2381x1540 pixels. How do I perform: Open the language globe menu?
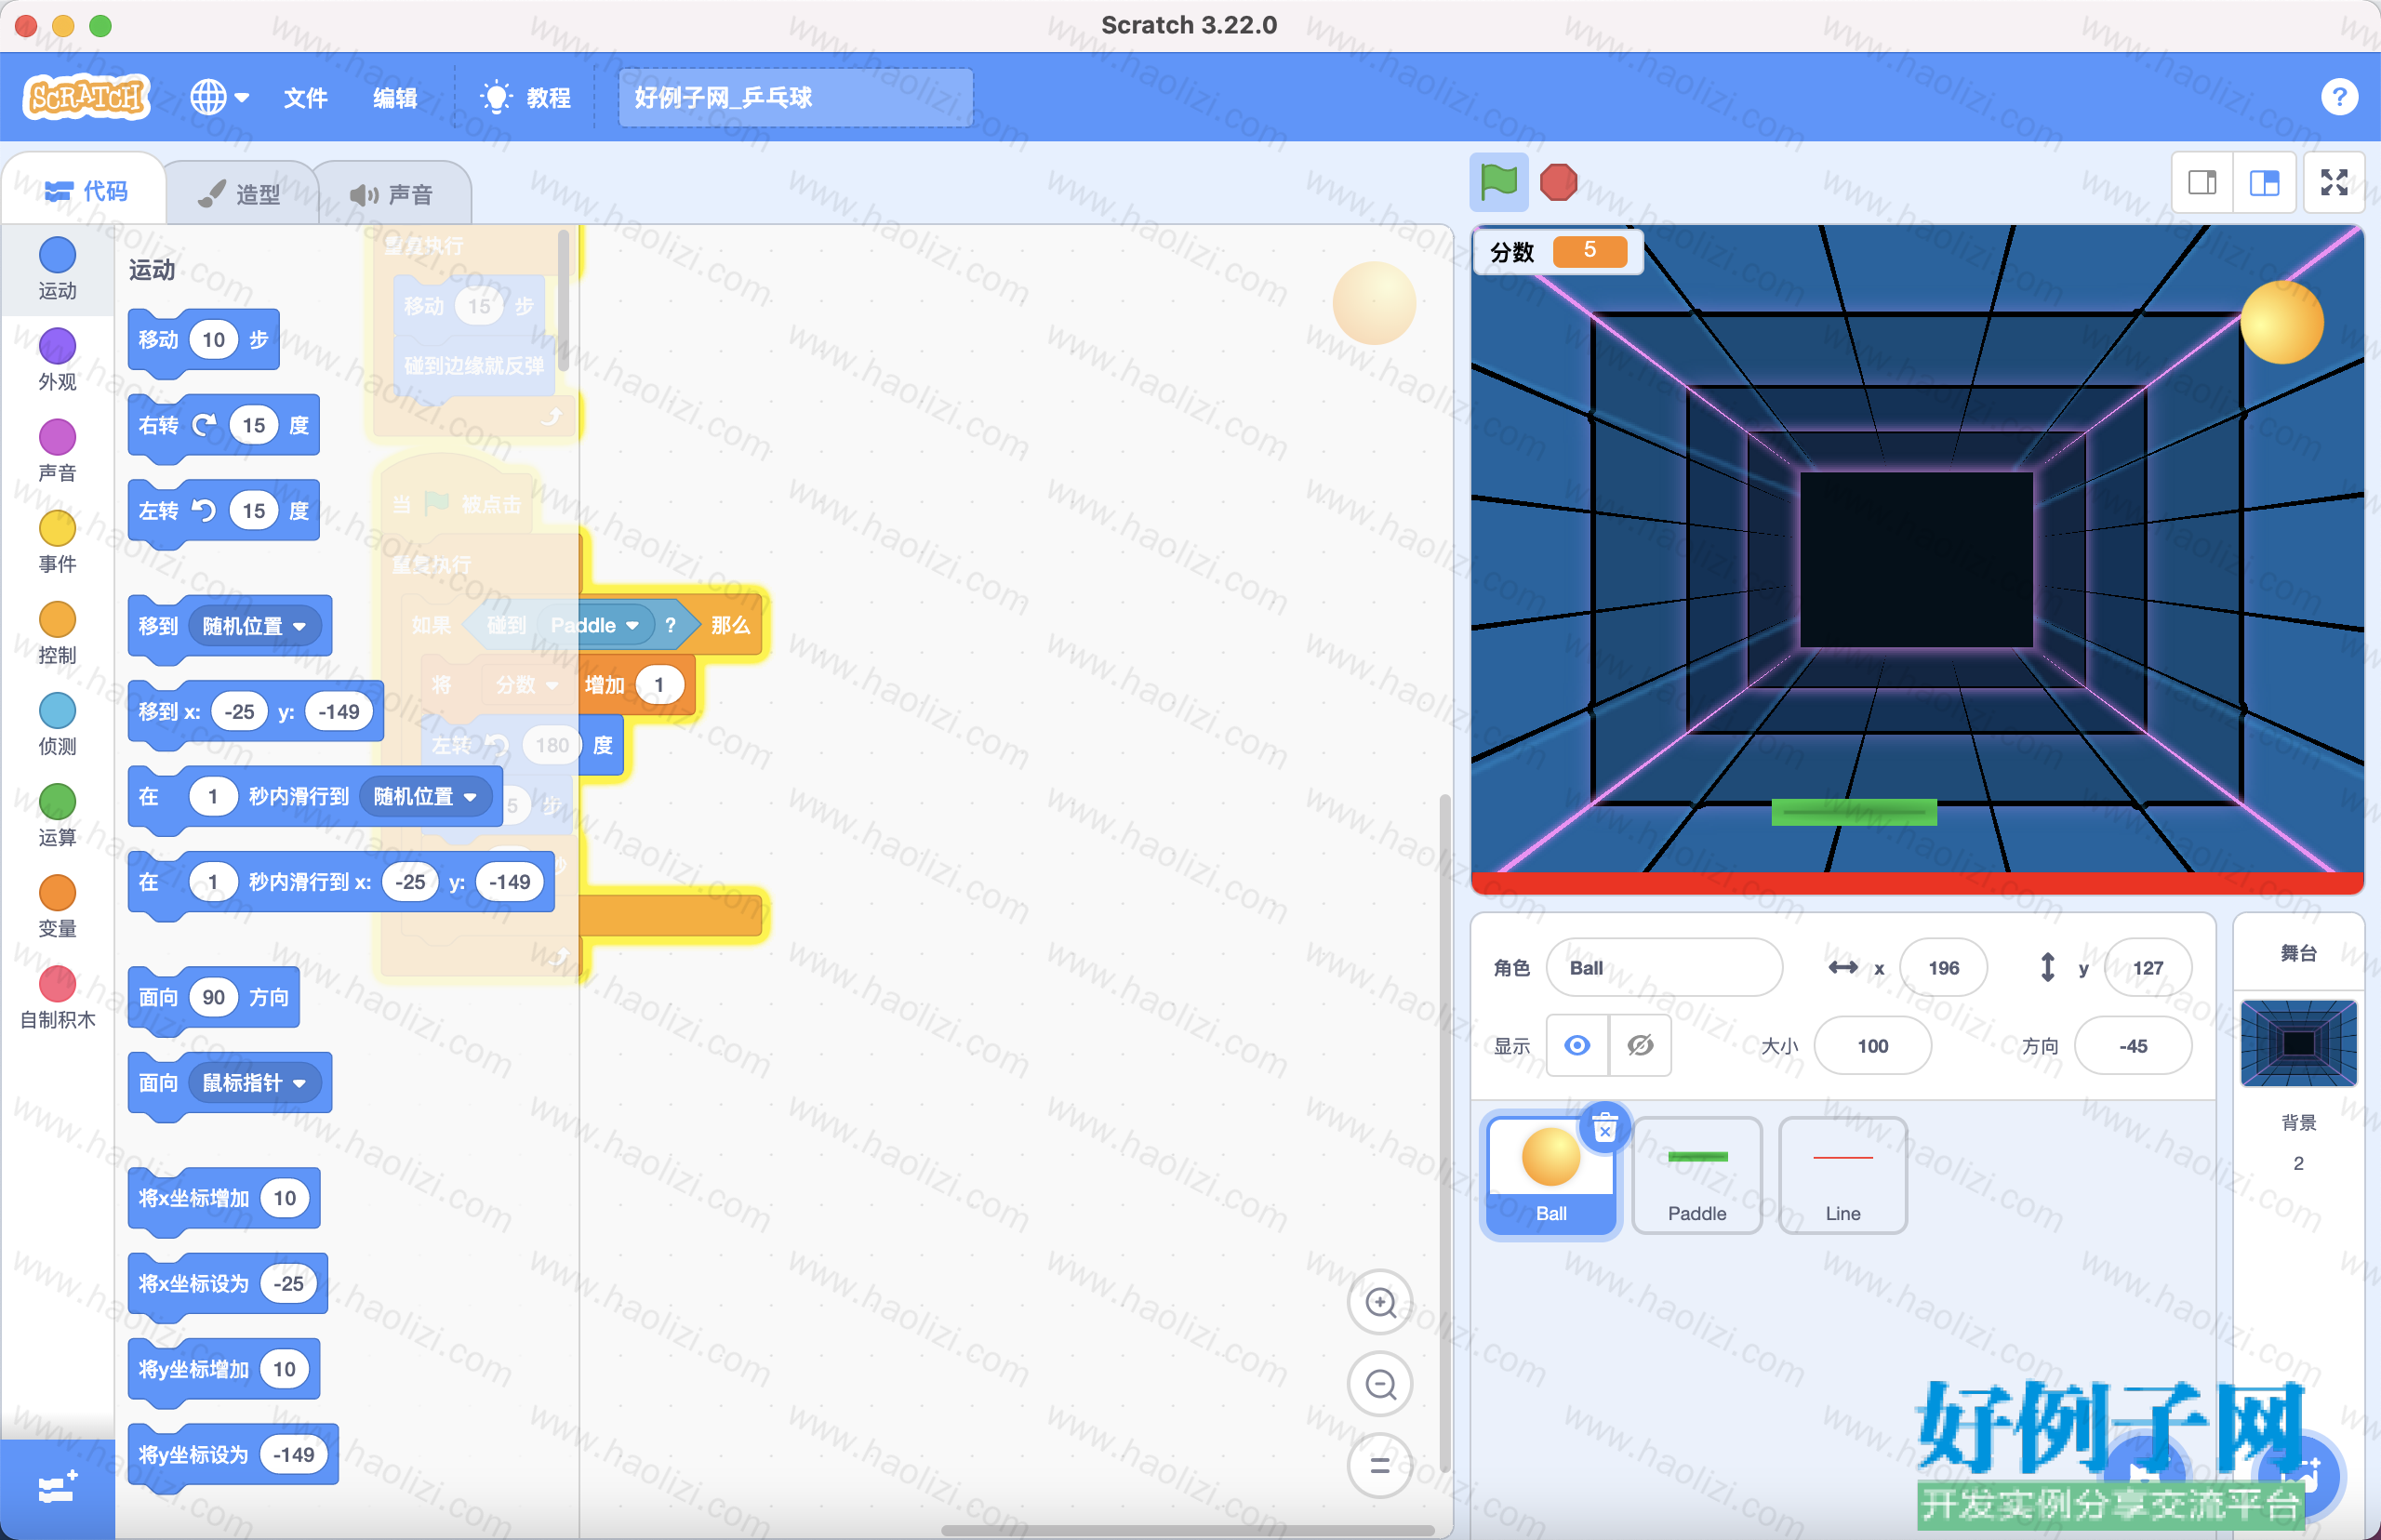click(x=219, y=97)
